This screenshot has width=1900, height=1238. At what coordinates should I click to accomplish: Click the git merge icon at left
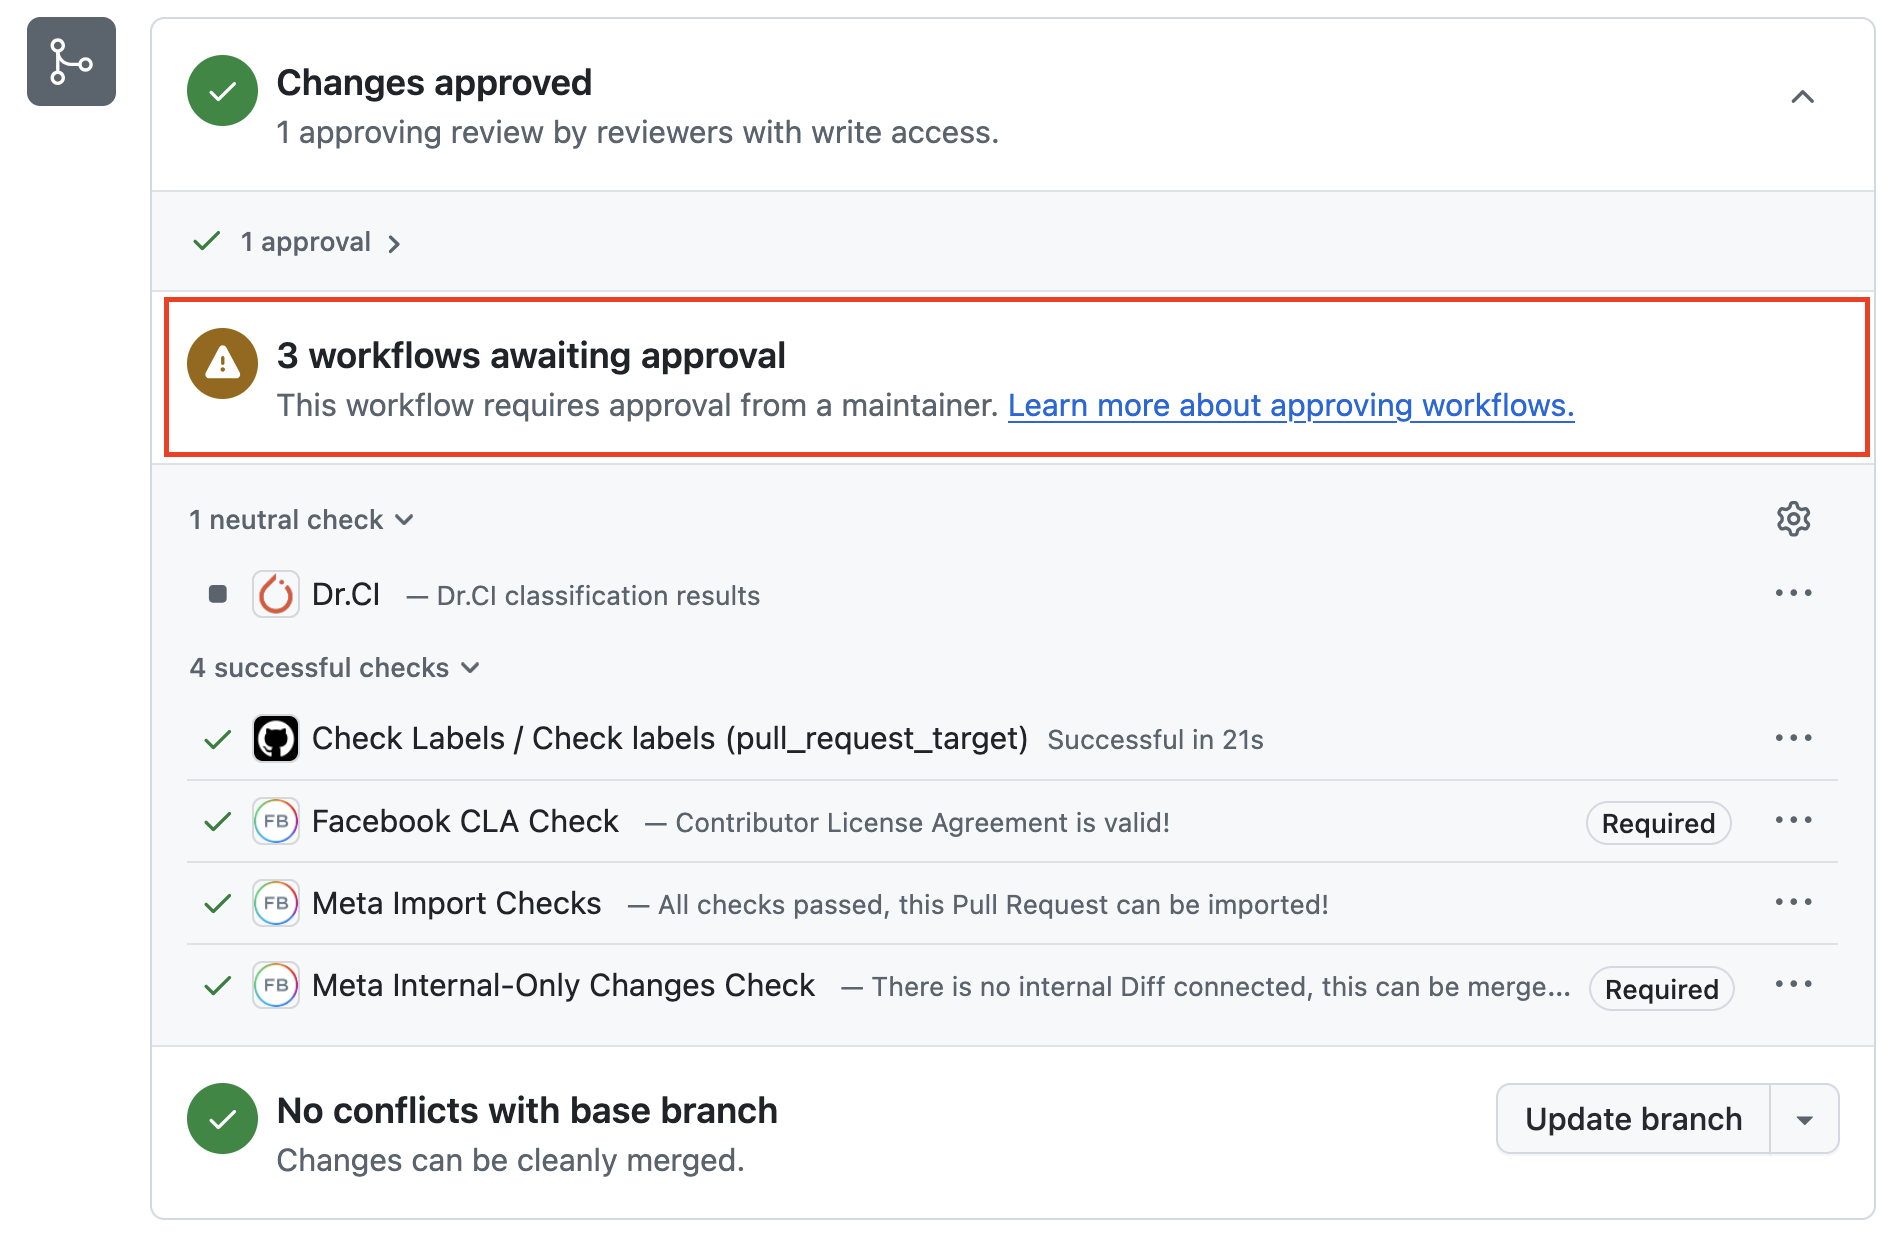[x=71, y=62]
